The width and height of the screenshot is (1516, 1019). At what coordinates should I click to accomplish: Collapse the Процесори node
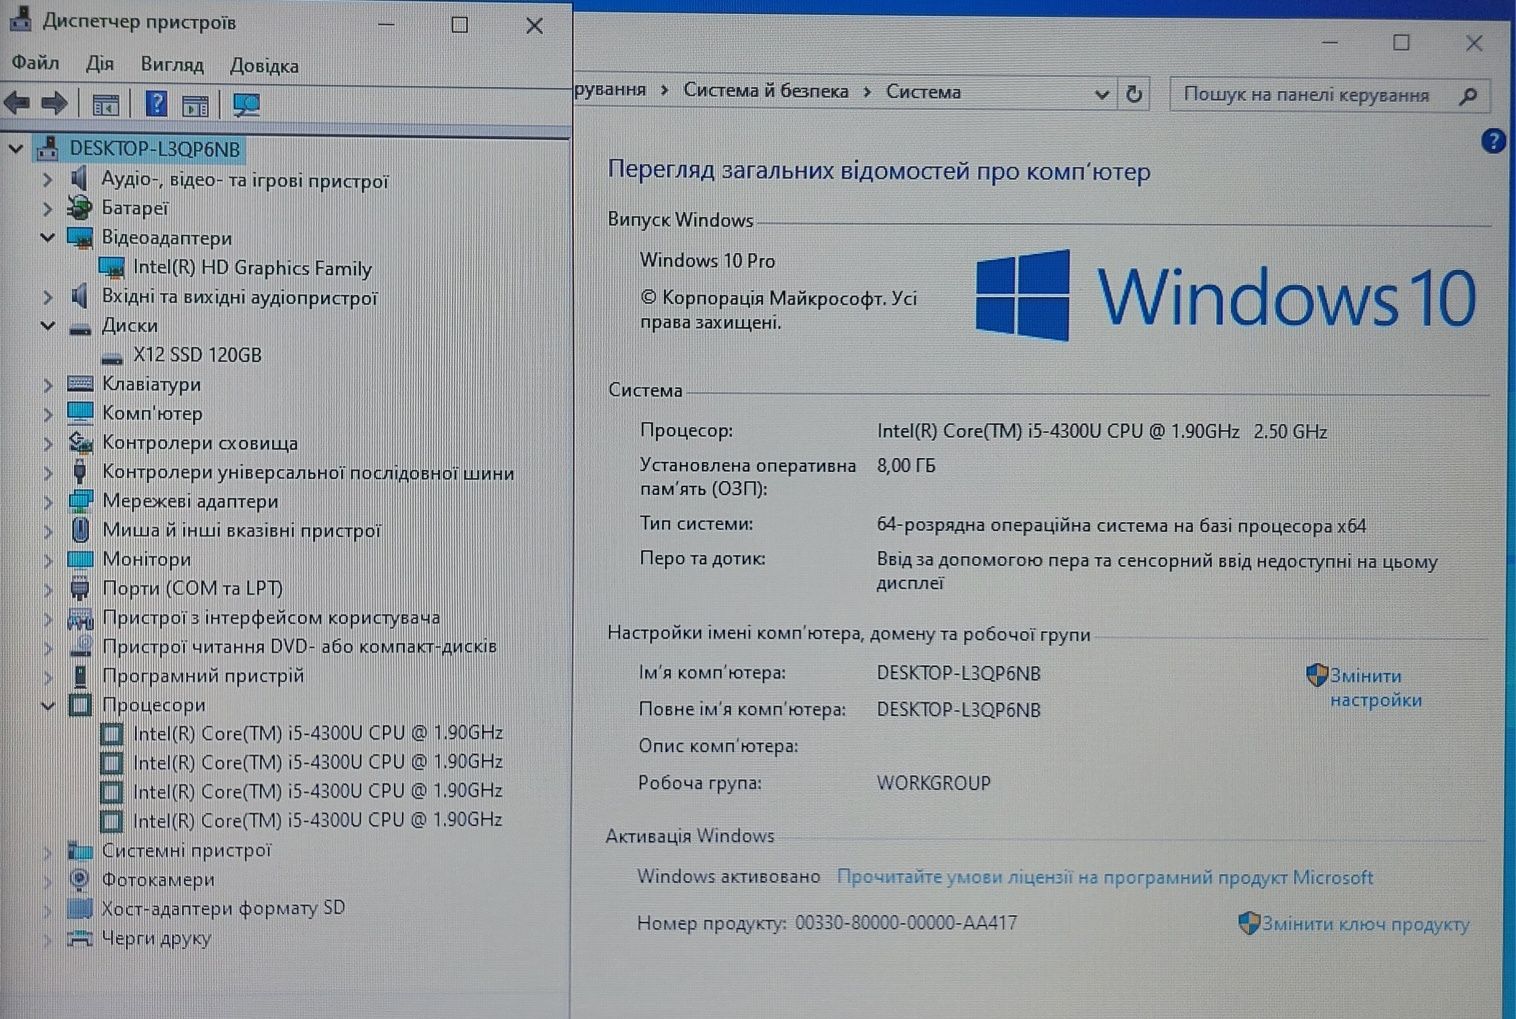pyautogui.click(x=47, y=705)
